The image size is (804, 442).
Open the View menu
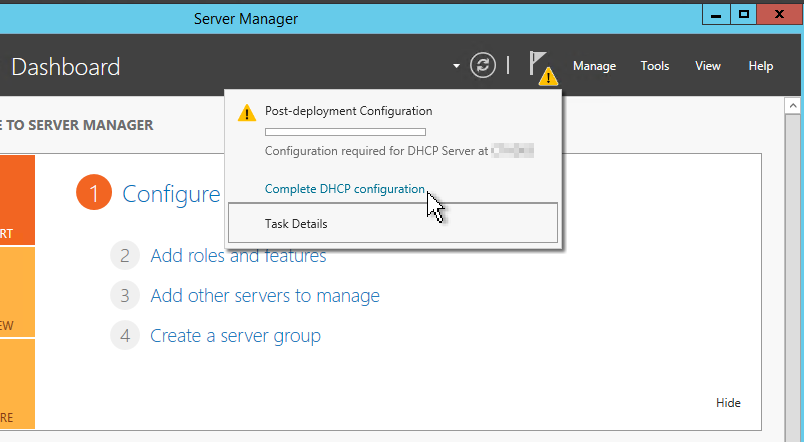coord(708,66)
